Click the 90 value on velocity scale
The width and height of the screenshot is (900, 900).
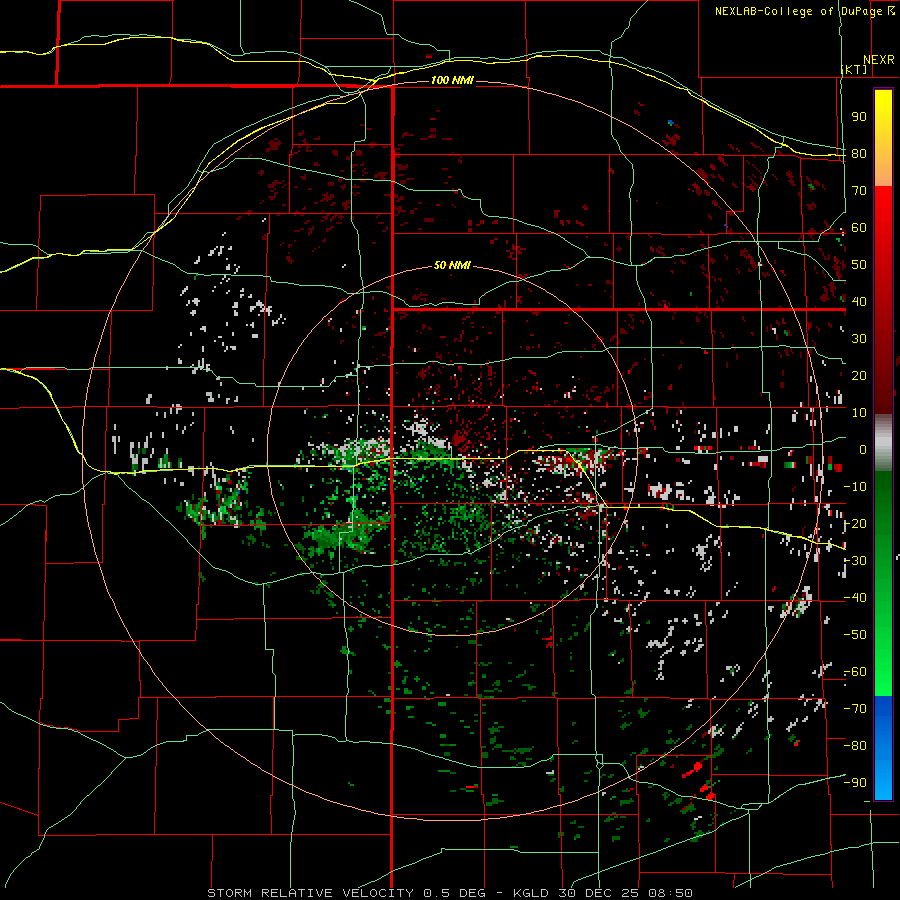[x=859, y=117]
